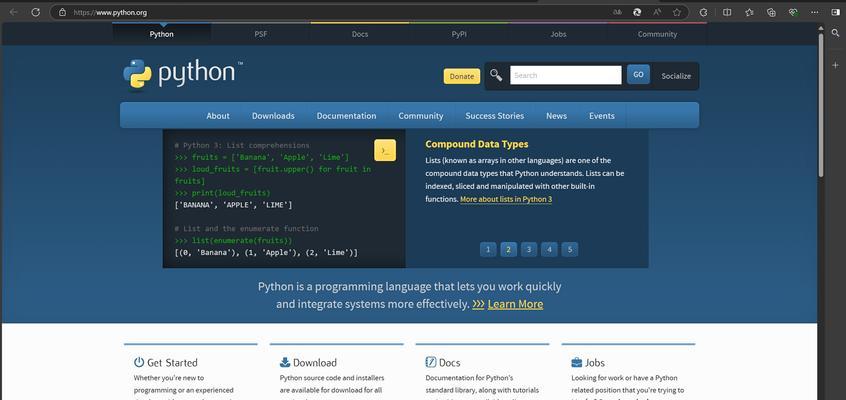Click the Edge sidebar search icon
The height and width of the screenshot is (400, 846).
835,33
